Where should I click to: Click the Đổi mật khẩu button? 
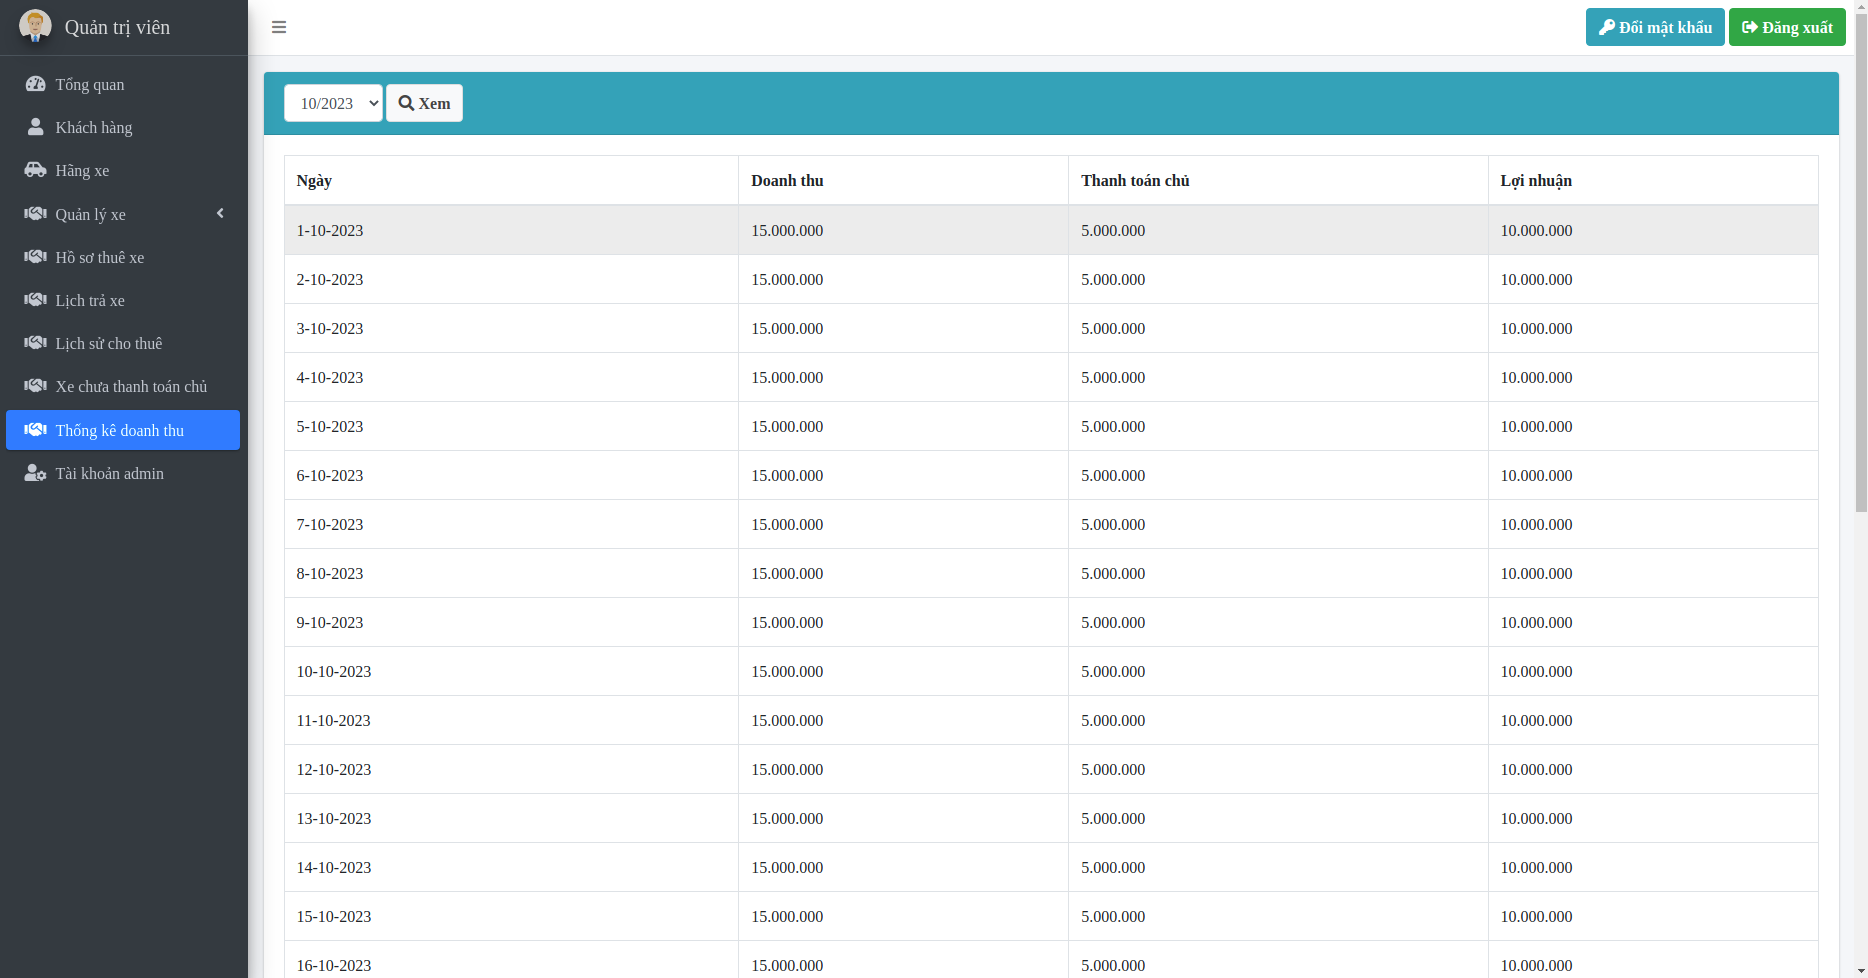tap(1654, 27)
